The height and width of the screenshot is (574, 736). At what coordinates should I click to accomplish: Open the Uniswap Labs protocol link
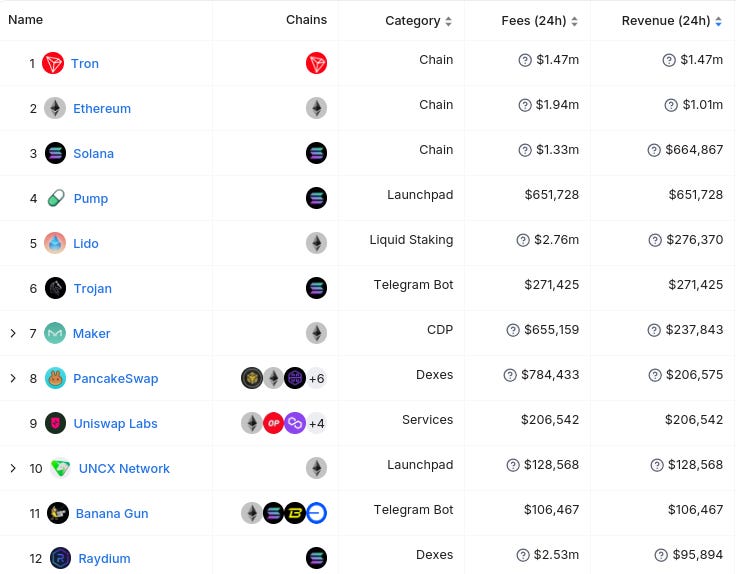(115, 424)
